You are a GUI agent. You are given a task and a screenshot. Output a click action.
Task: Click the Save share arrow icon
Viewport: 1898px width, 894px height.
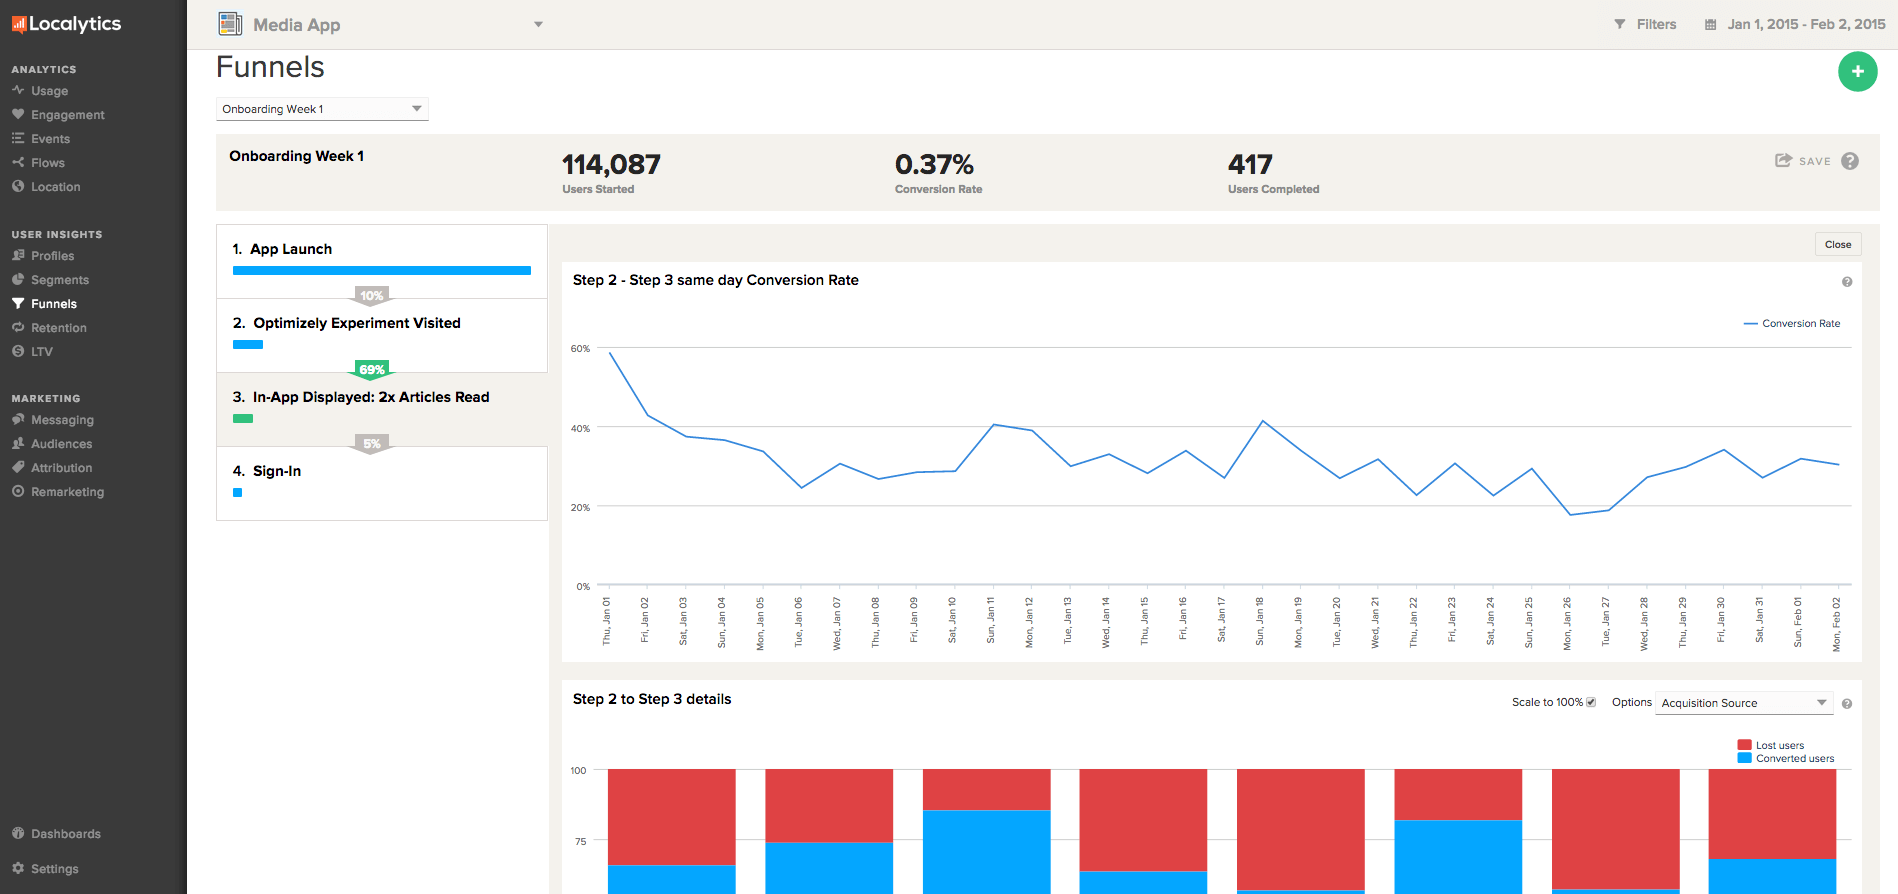[1783, 160]
